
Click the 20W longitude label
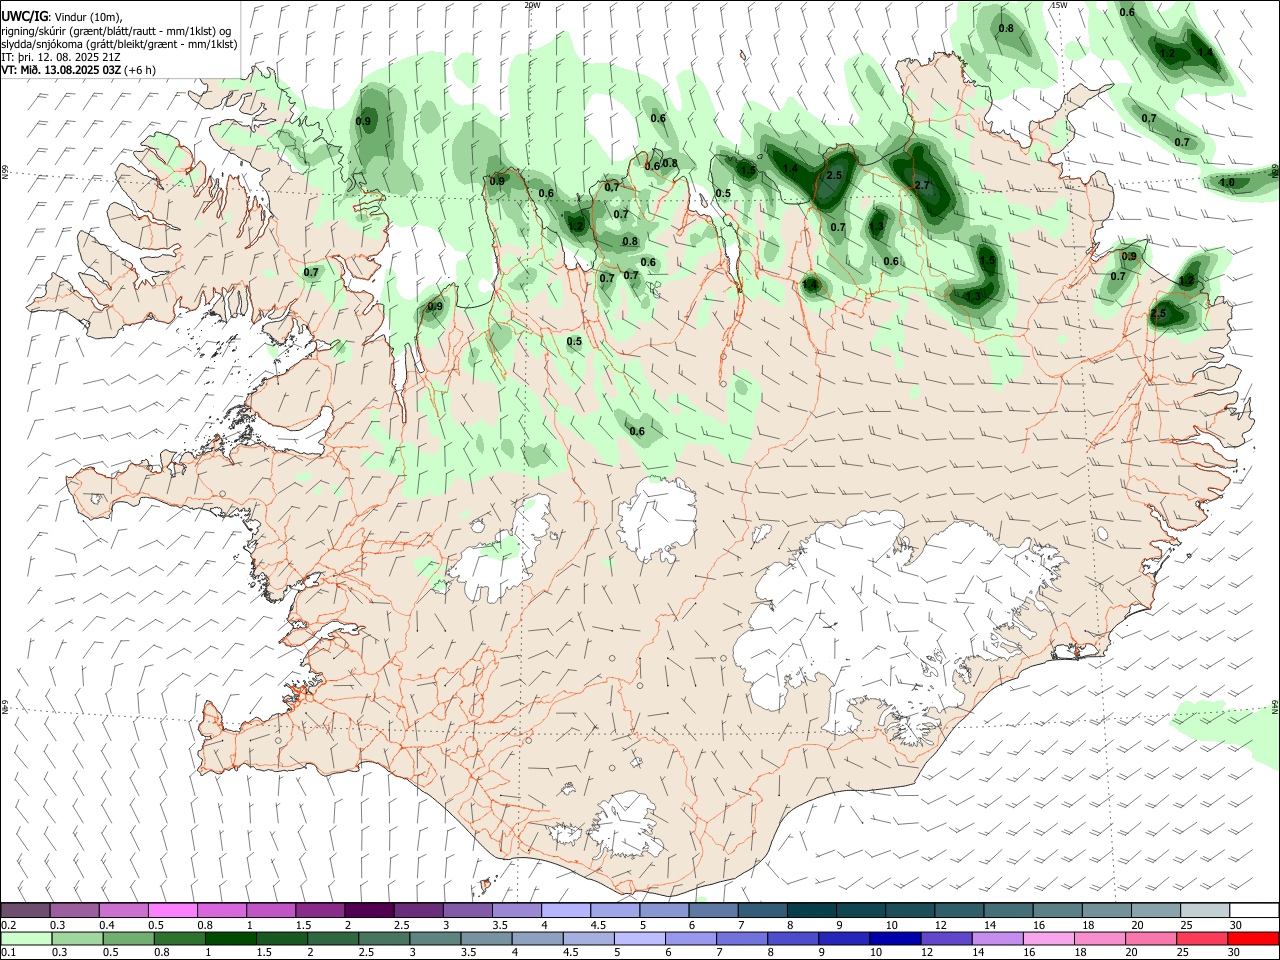[532, 5]
